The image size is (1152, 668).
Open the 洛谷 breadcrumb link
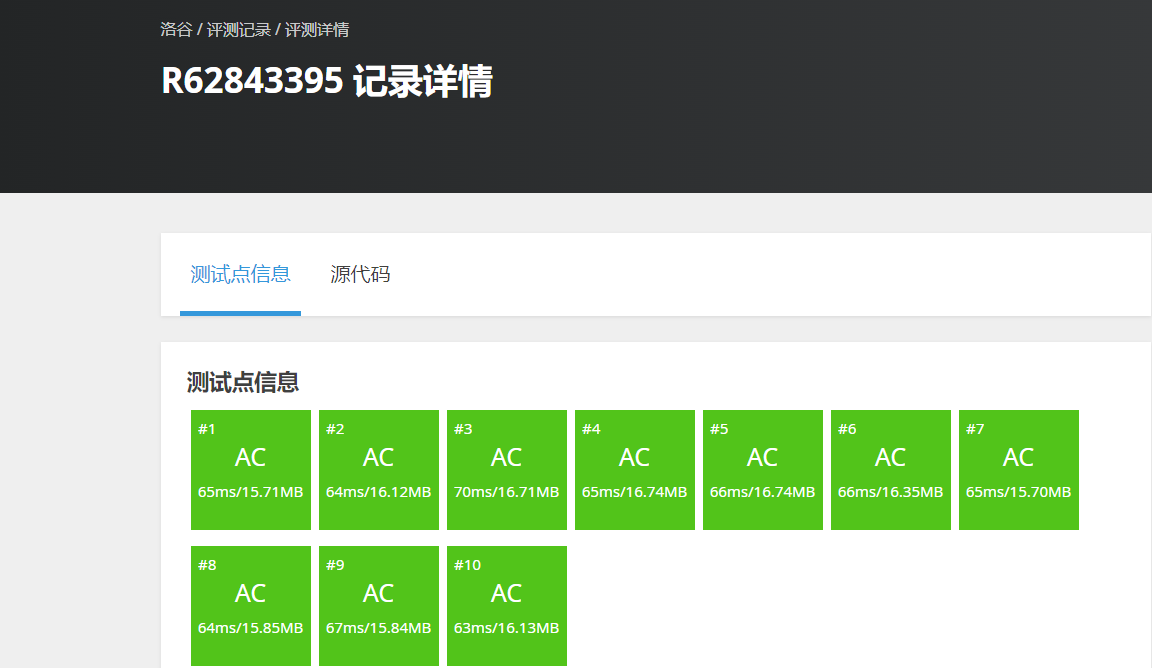[176, 30]
